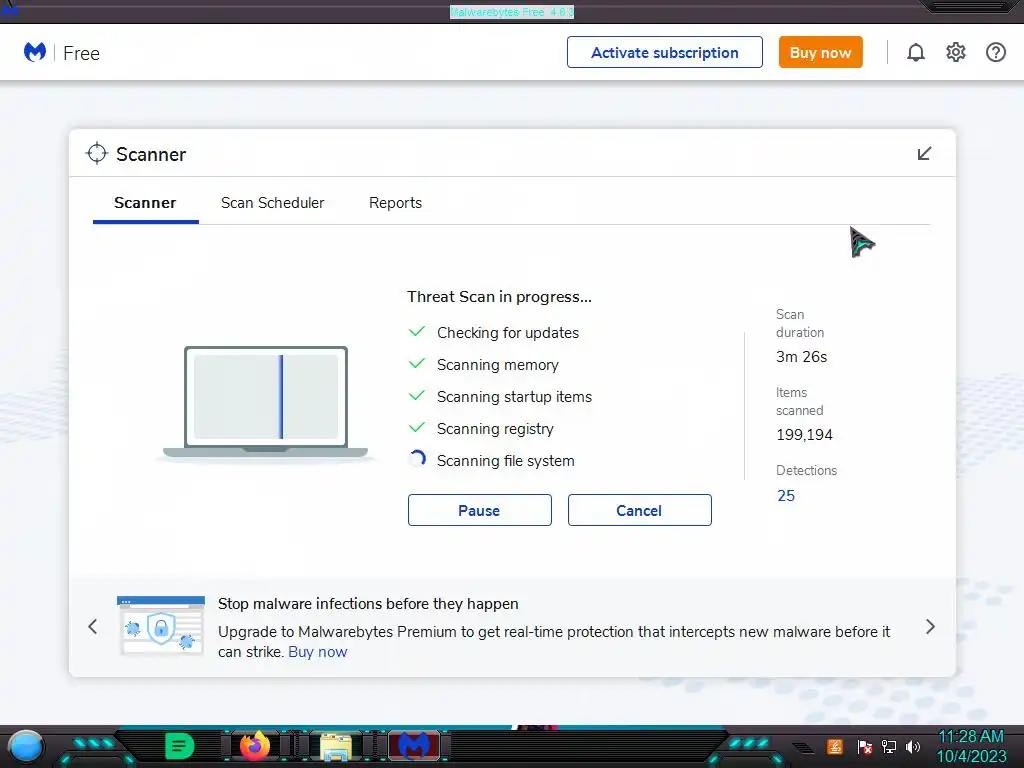
Task: Switch to the Scanner tab
Action: point(145,203)
